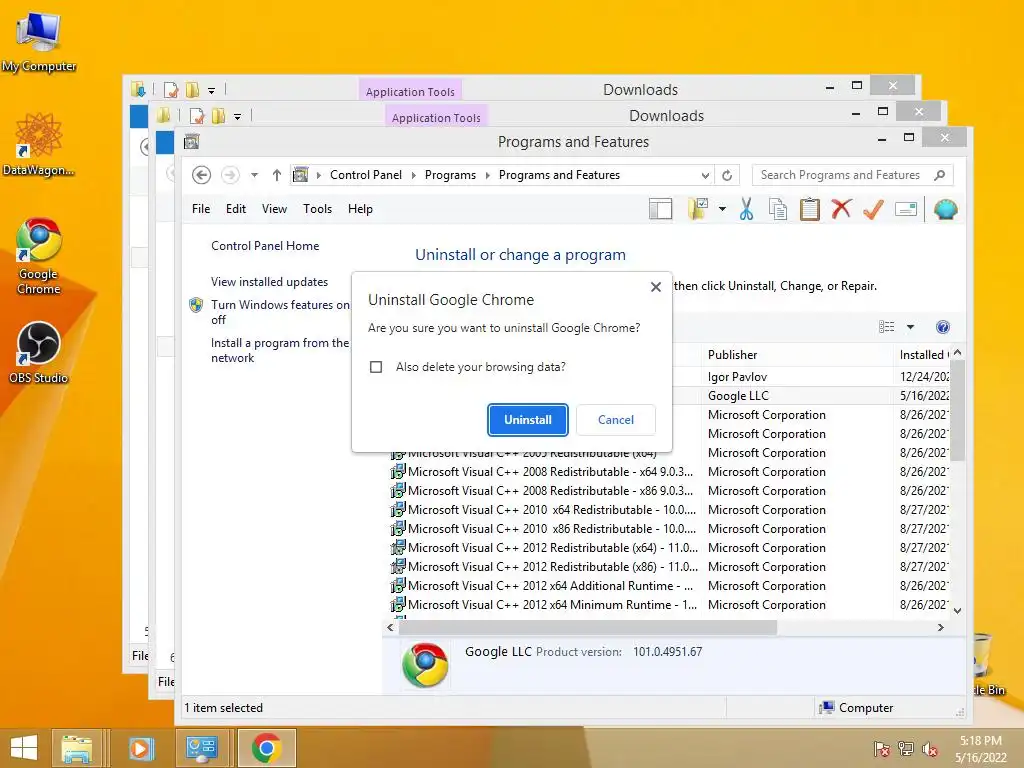The width and height of the screenshot is (1024, 768).
Task: Select Microsoft Visual C++ 2012 x64 Additional Runtime
Action: tap(542, 586)
